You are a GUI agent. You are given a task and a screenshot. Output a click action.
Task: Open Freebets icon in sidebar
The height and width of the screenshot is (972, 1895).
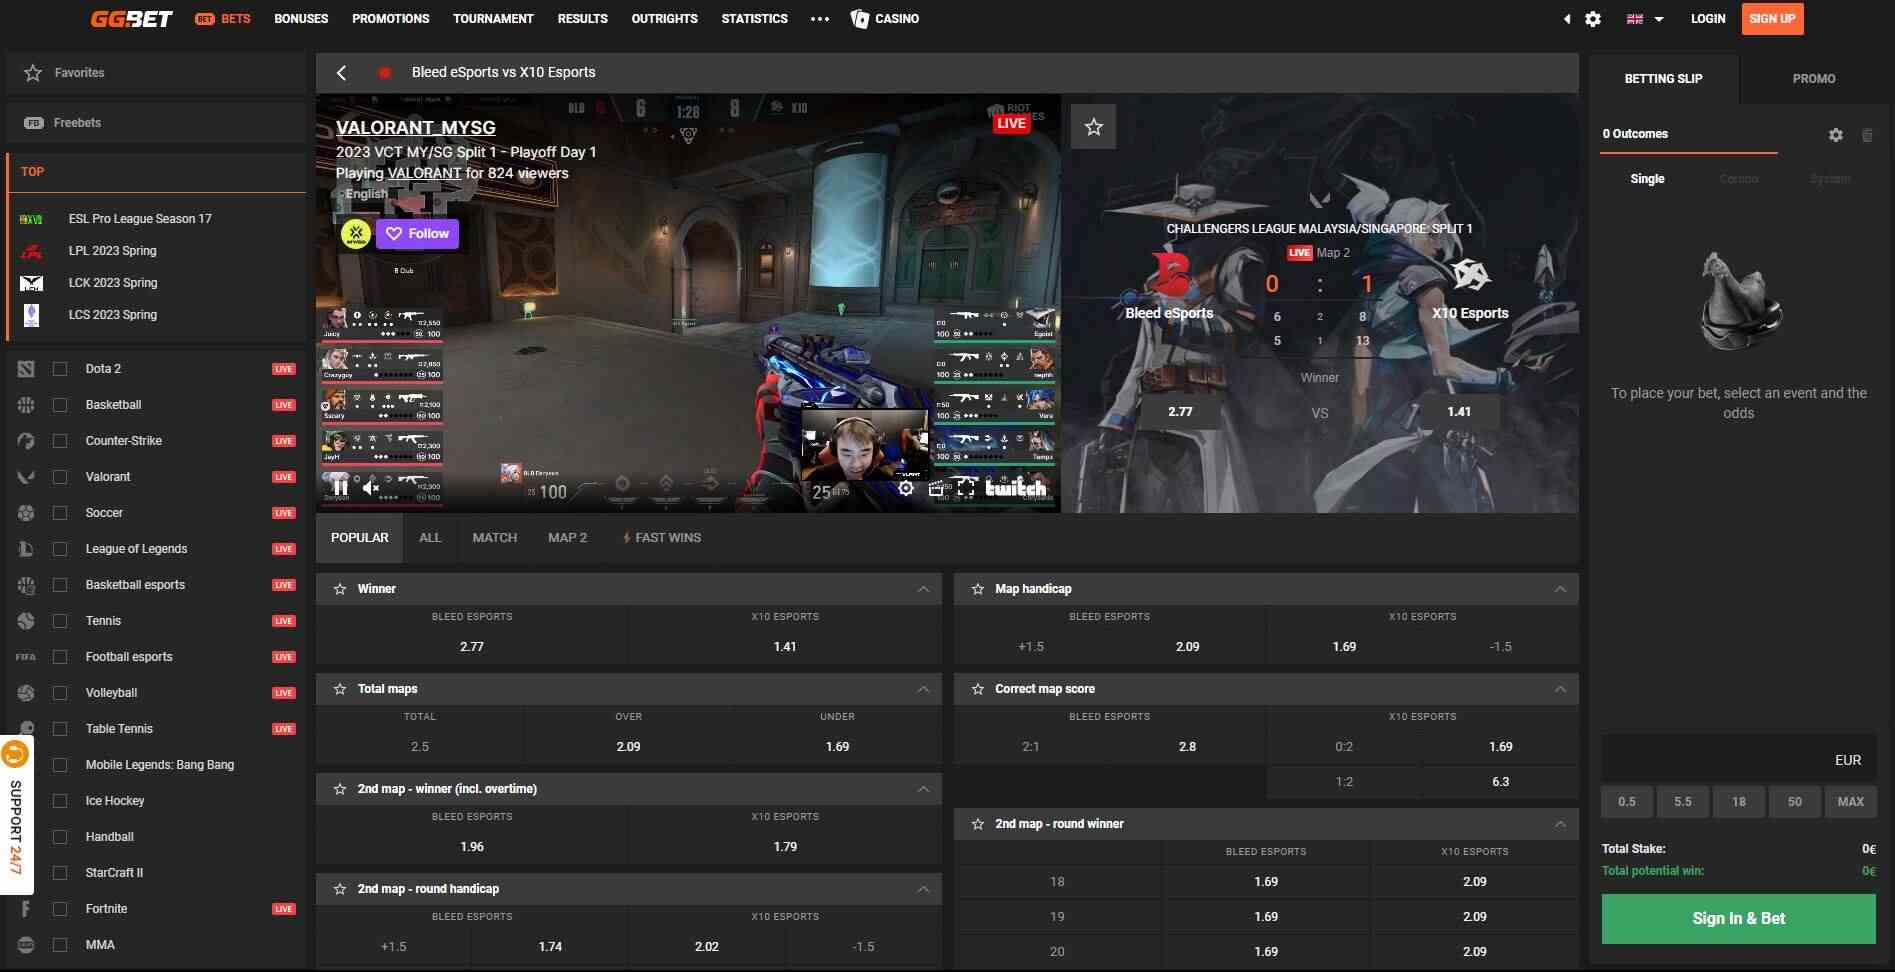[x=33, y=123]
